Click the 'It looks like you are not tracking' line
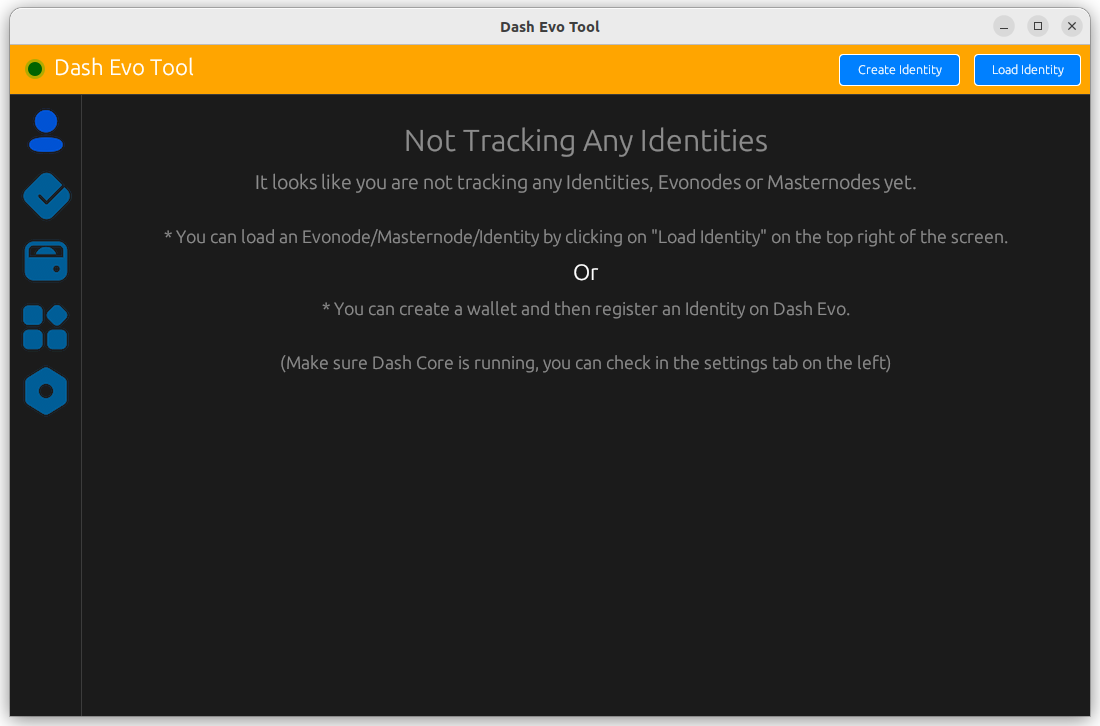1100x726 pixels. (x=586, y=182)
